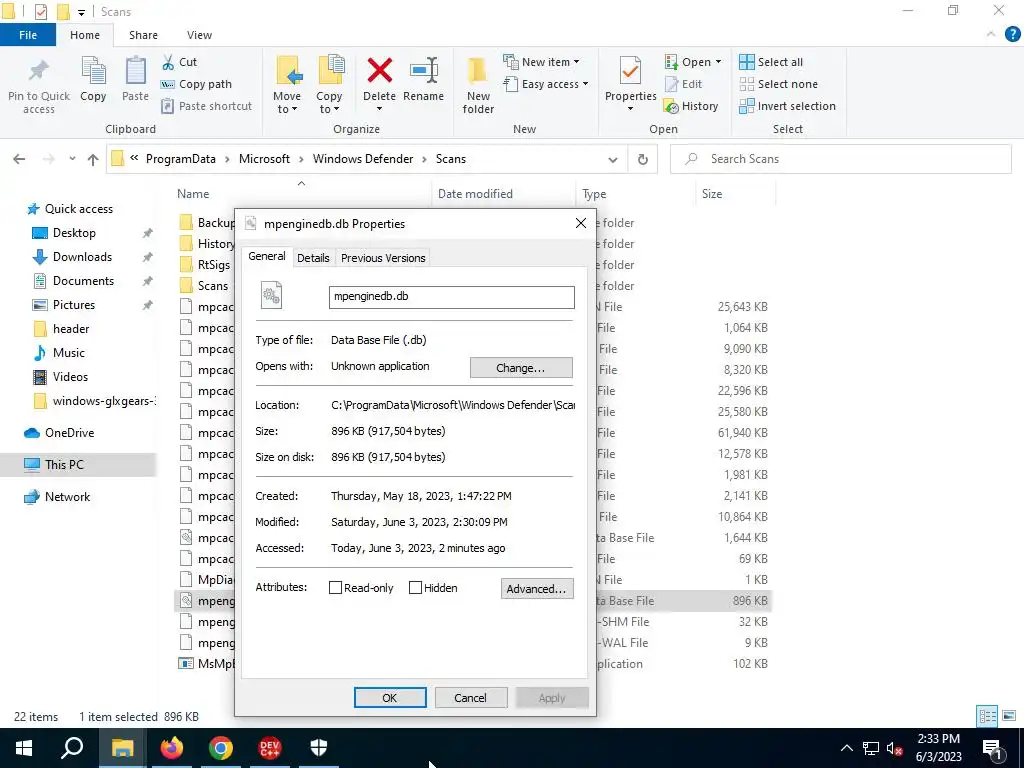The image size is (1024, 768).
Task: Open the taskbar search magnifier
Action: pyautogui.click(x=72, y=748)
